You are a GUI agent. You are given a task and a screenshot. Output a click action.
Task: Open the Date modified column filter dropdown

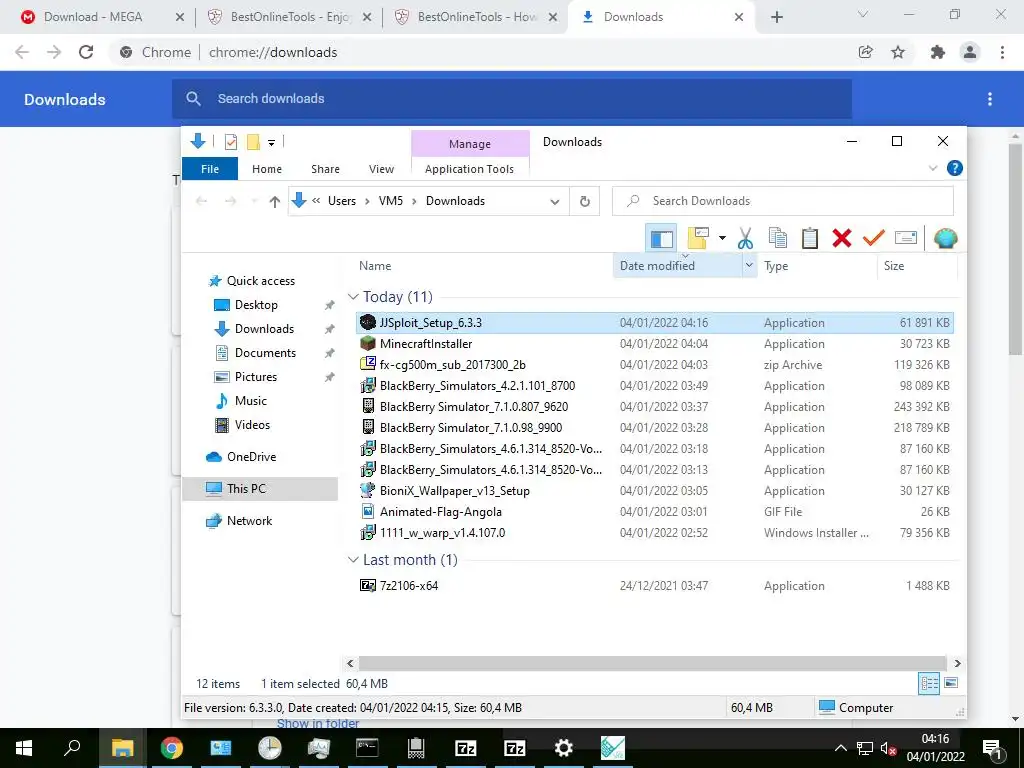pos(749,265)
